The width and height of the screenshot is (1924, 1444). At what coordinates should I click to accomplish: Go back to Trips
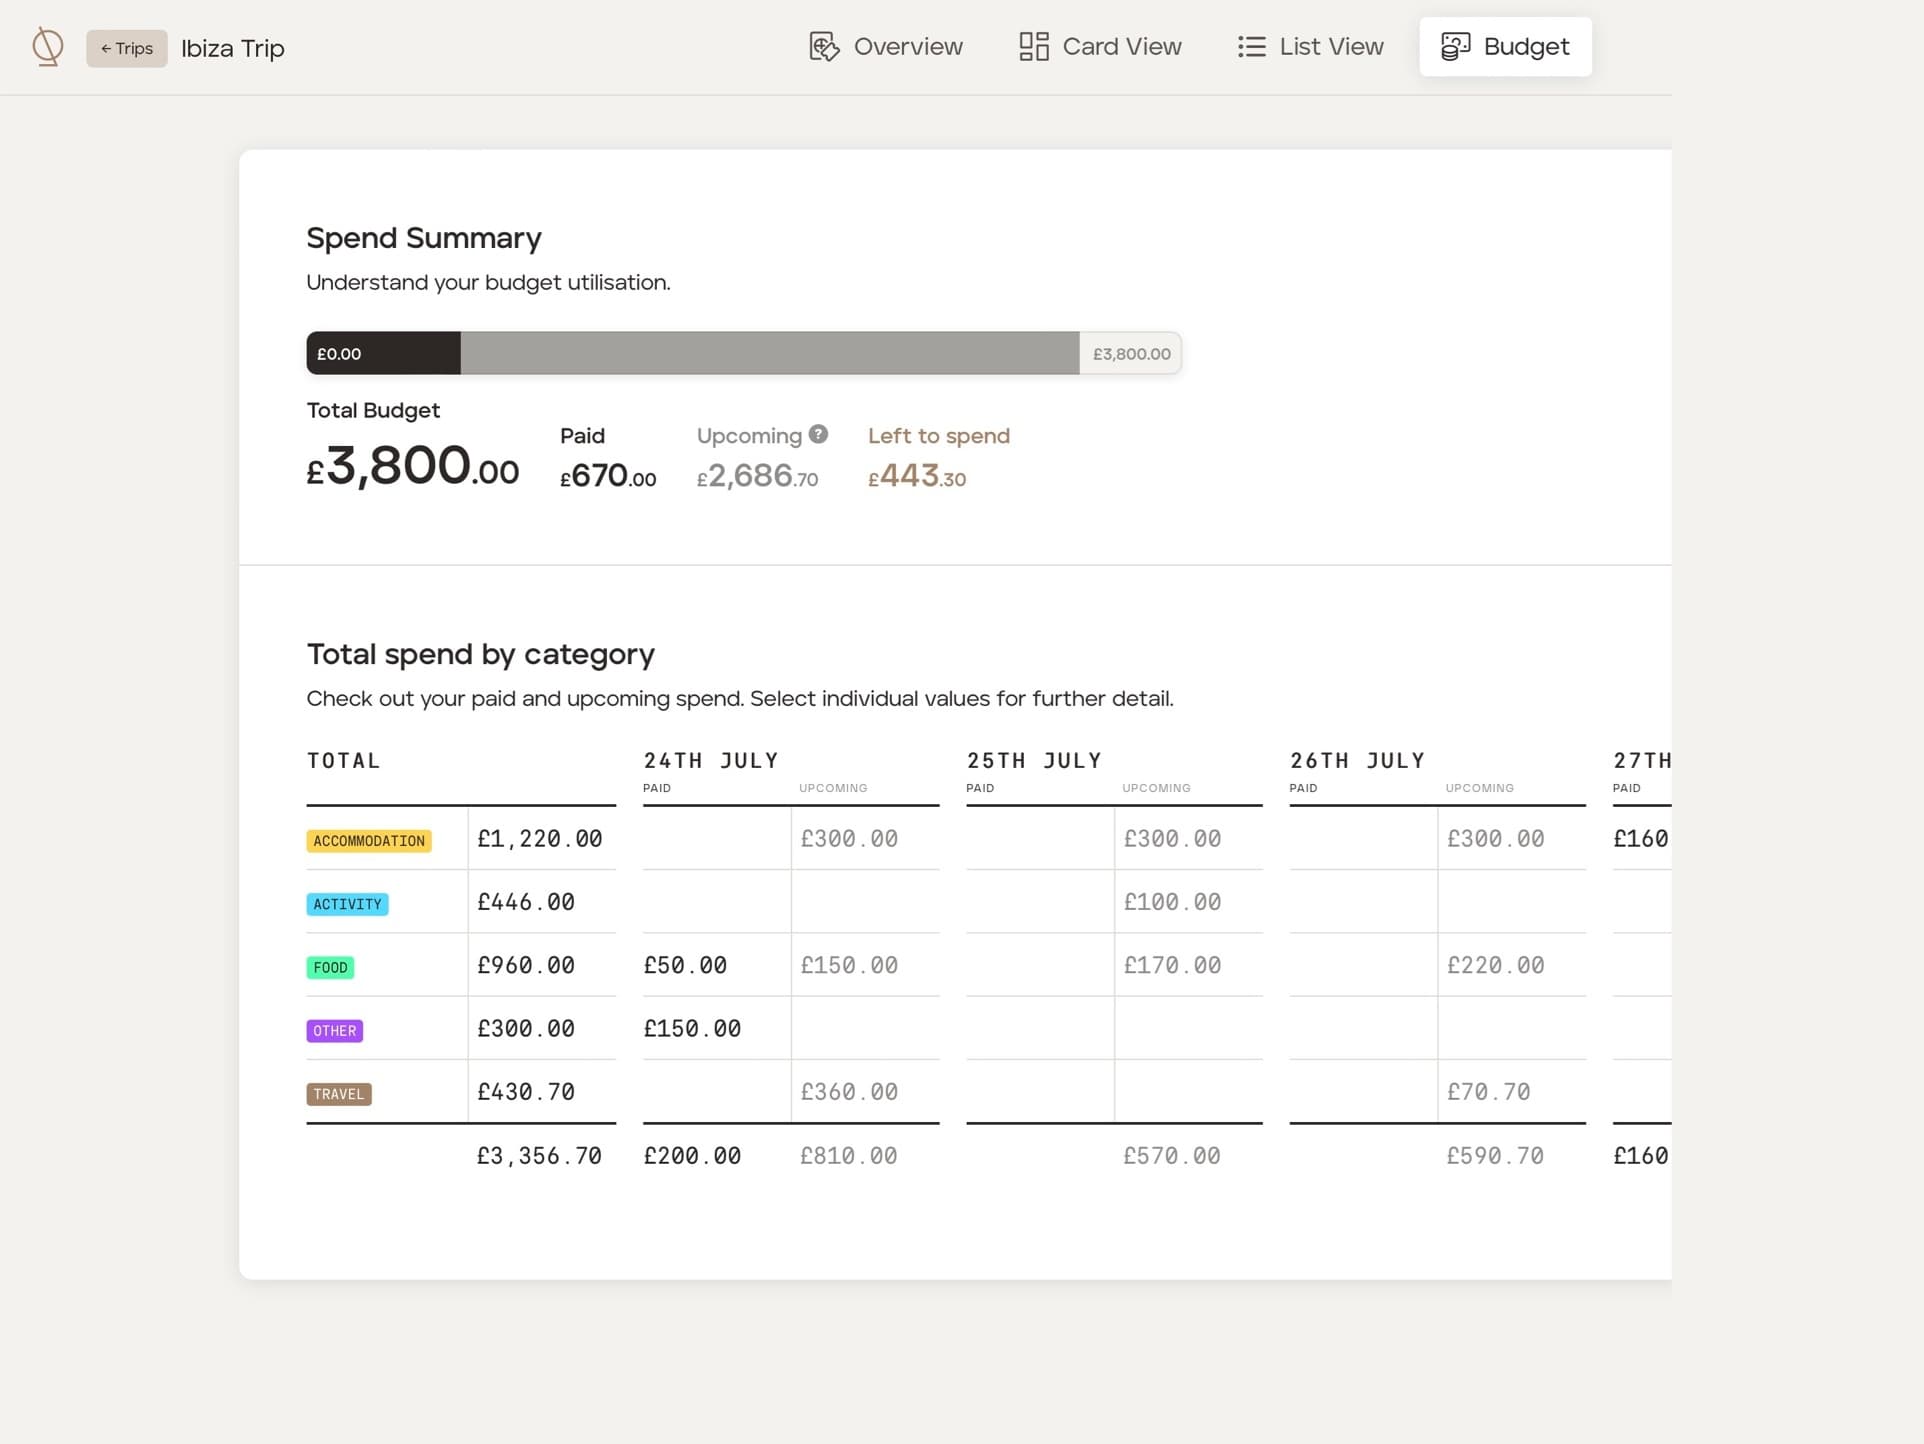click(x=127, y=49)
